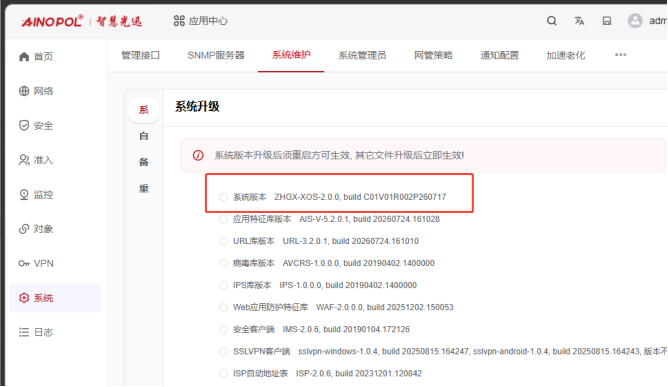Show more tabs via ellipsis
Viewport: 668px width, 387px height.
click(x=621, y=55)
